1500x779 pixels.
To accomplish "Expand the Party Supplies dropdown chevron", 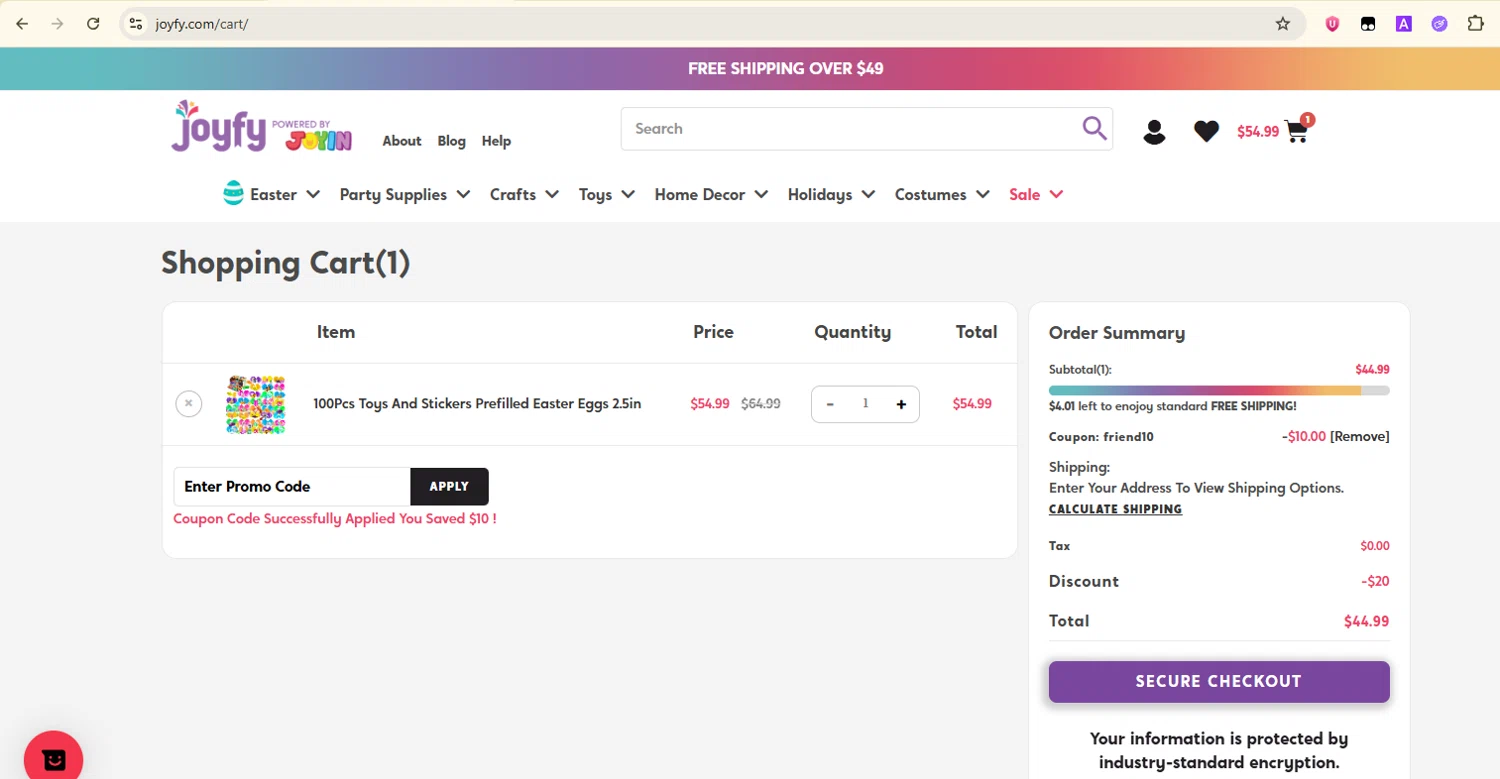I will click(x=463, y=194).
